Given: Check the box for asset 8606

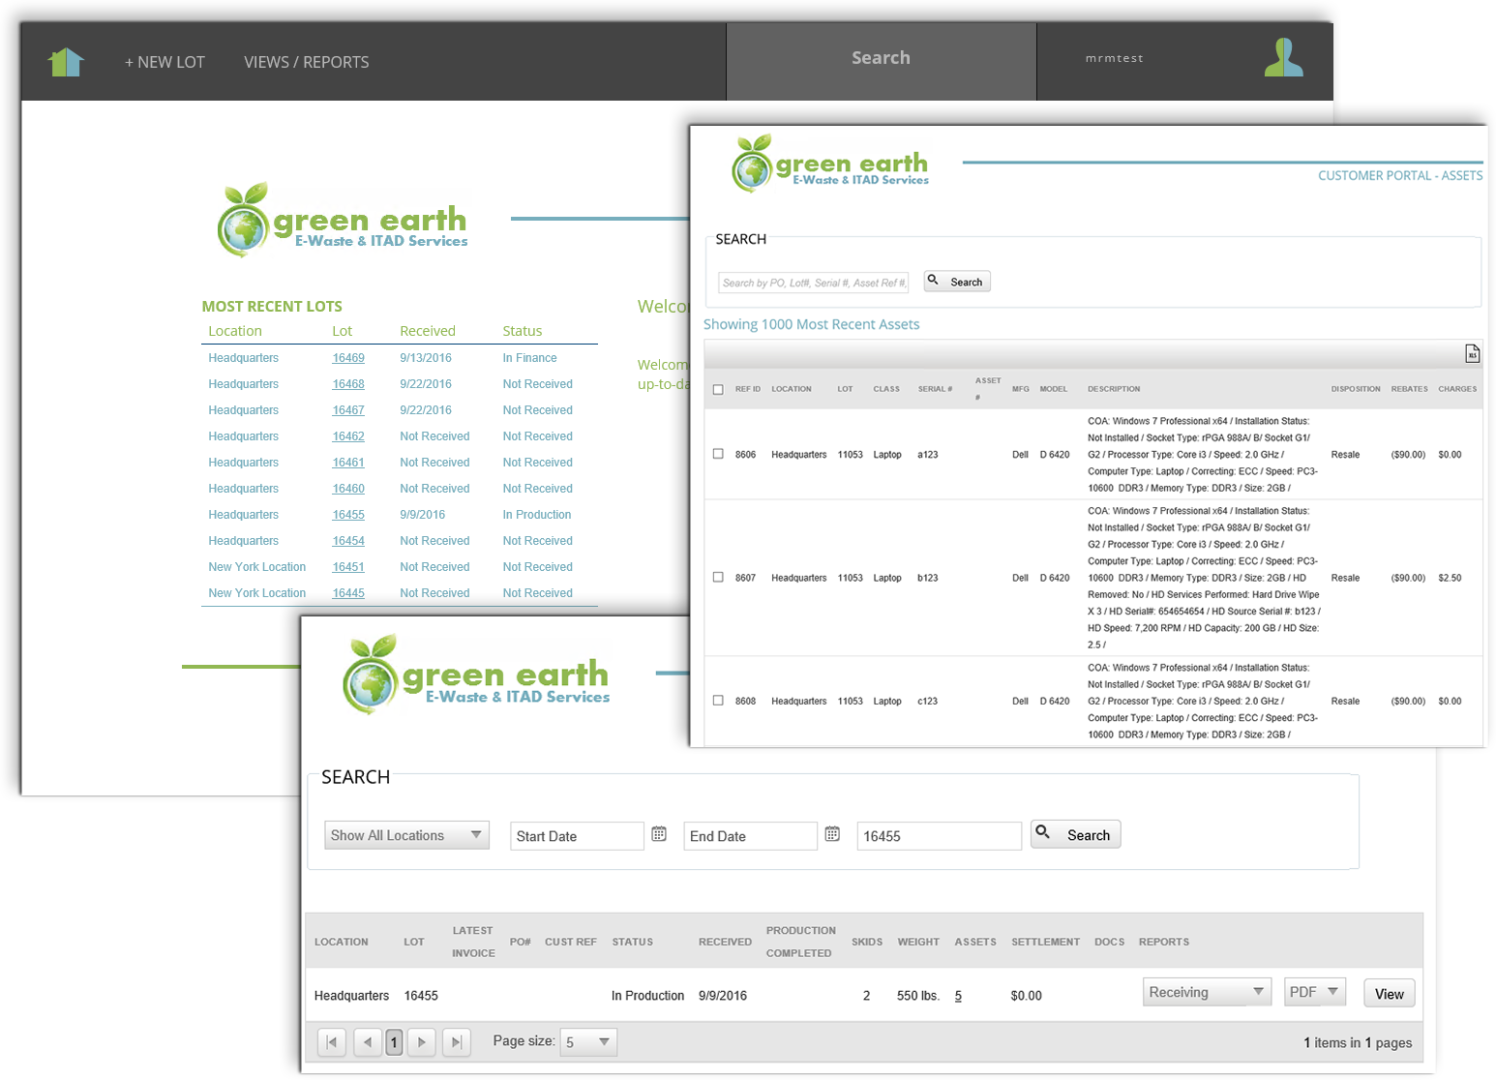Looking at the screenshot, I should pos(718,454).
